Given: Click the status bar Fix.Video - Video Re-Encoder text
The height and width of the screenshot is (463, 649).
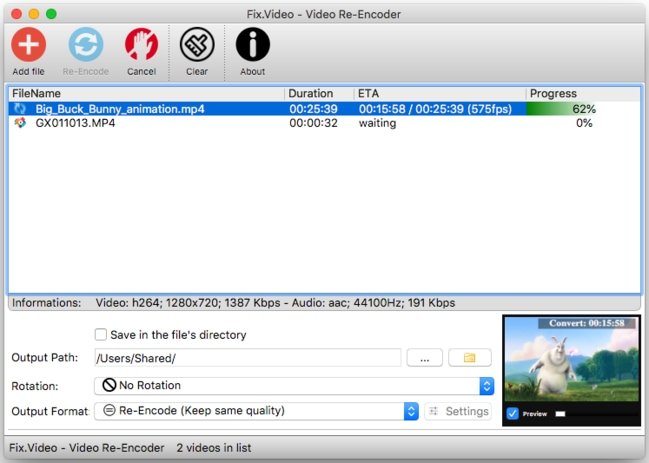Looking at the screenshot, I should click(87, 448).
